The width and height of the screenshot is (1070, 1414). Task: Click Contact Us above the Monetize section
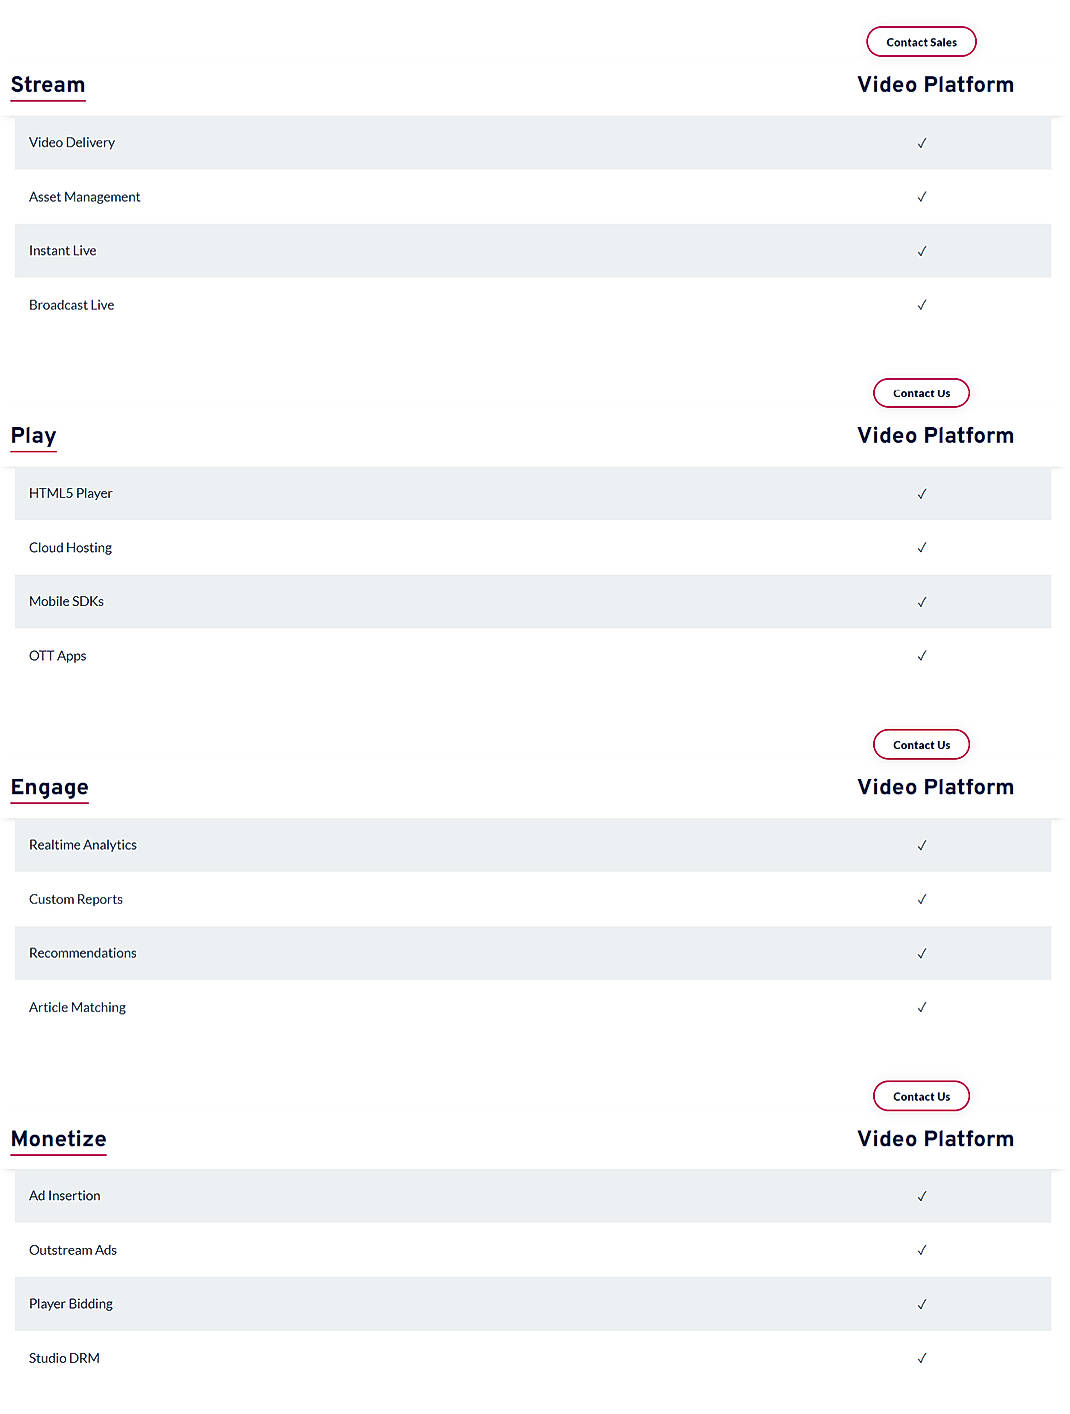[921, 1096]
